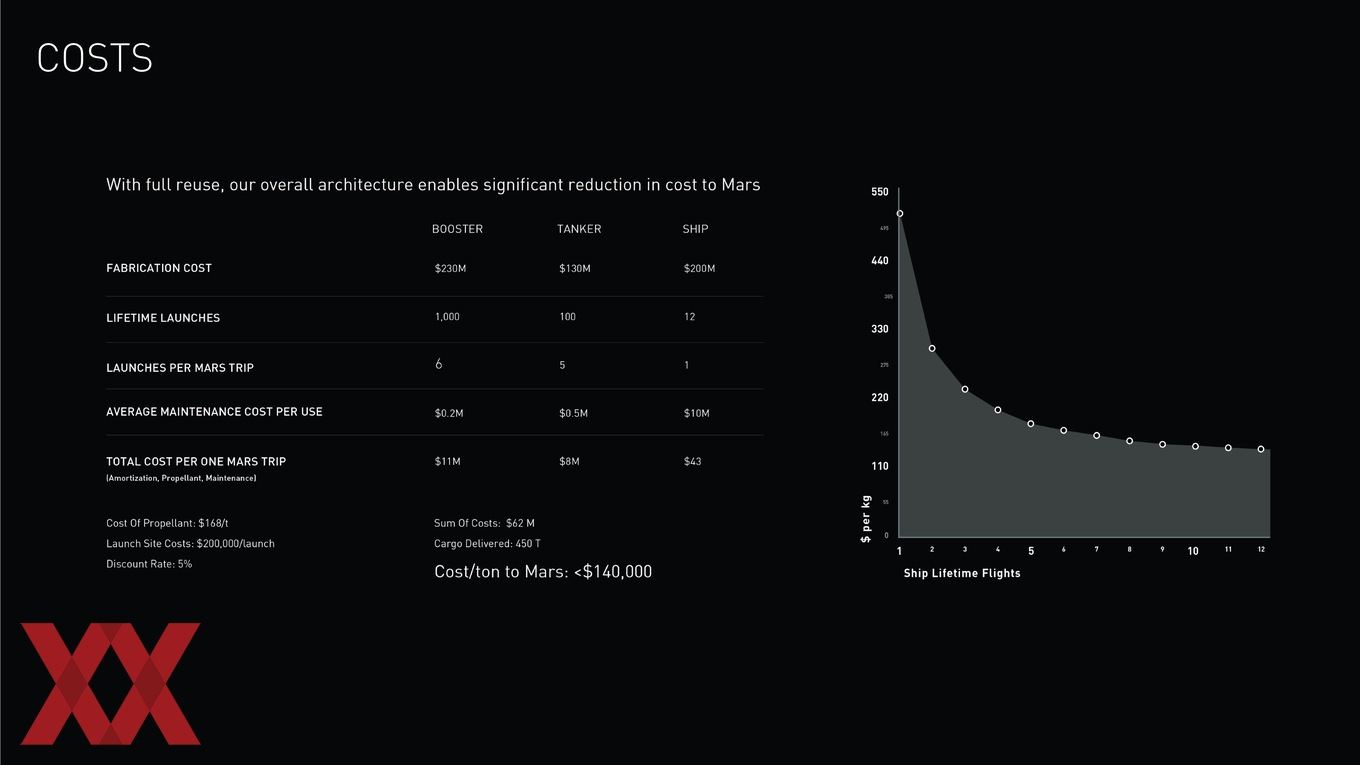This screenshot has height=765, width=1360.
Task: Select the SHIP column header
Action: [695, 229]
